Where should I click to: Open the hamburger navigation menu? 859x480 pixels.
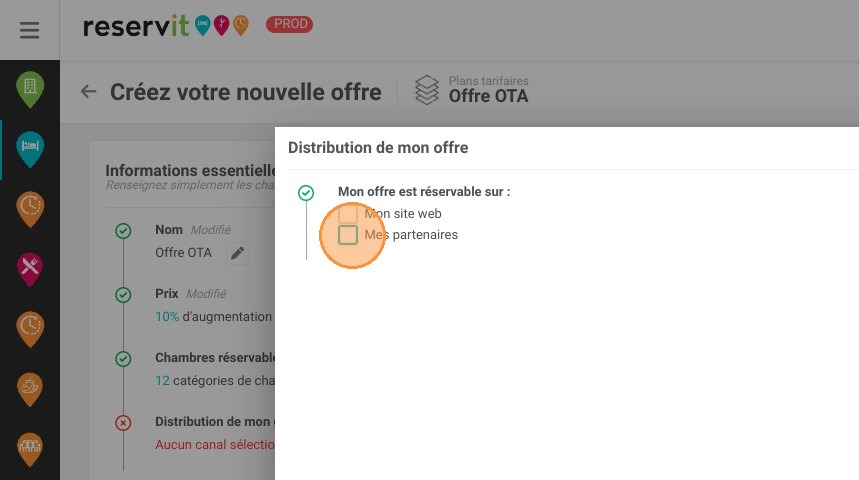point(30,30)
